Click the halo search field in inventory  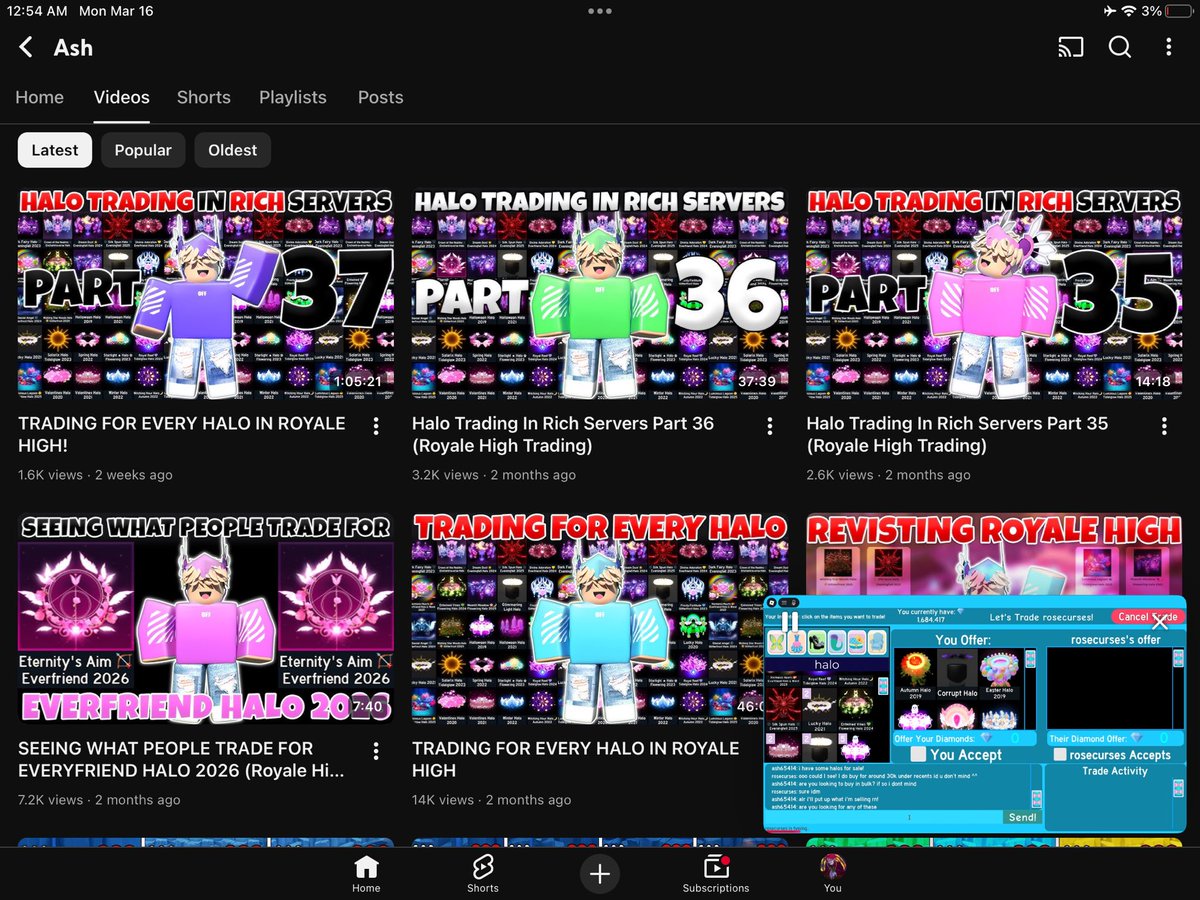pos(827,665)
